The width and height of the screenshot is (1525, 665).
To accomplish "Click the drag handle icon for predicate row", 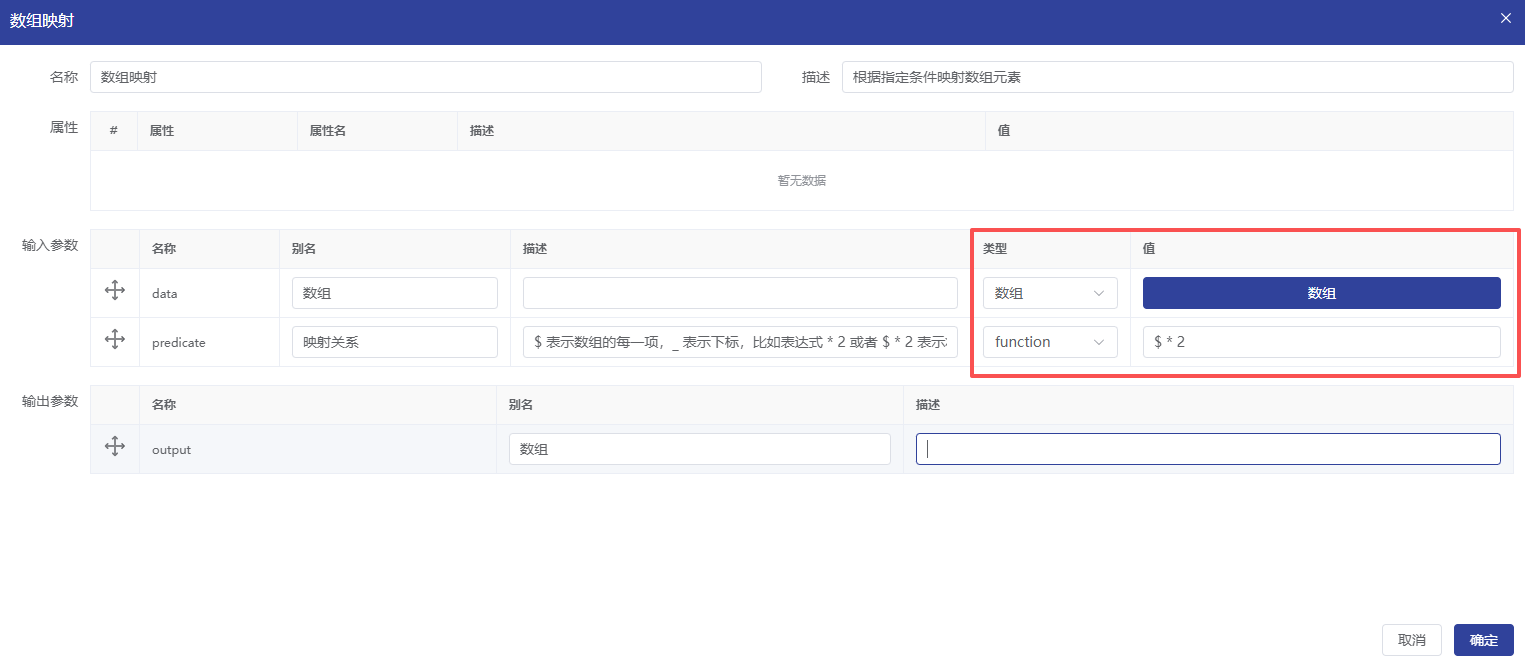I will click(x=115, y=340).
